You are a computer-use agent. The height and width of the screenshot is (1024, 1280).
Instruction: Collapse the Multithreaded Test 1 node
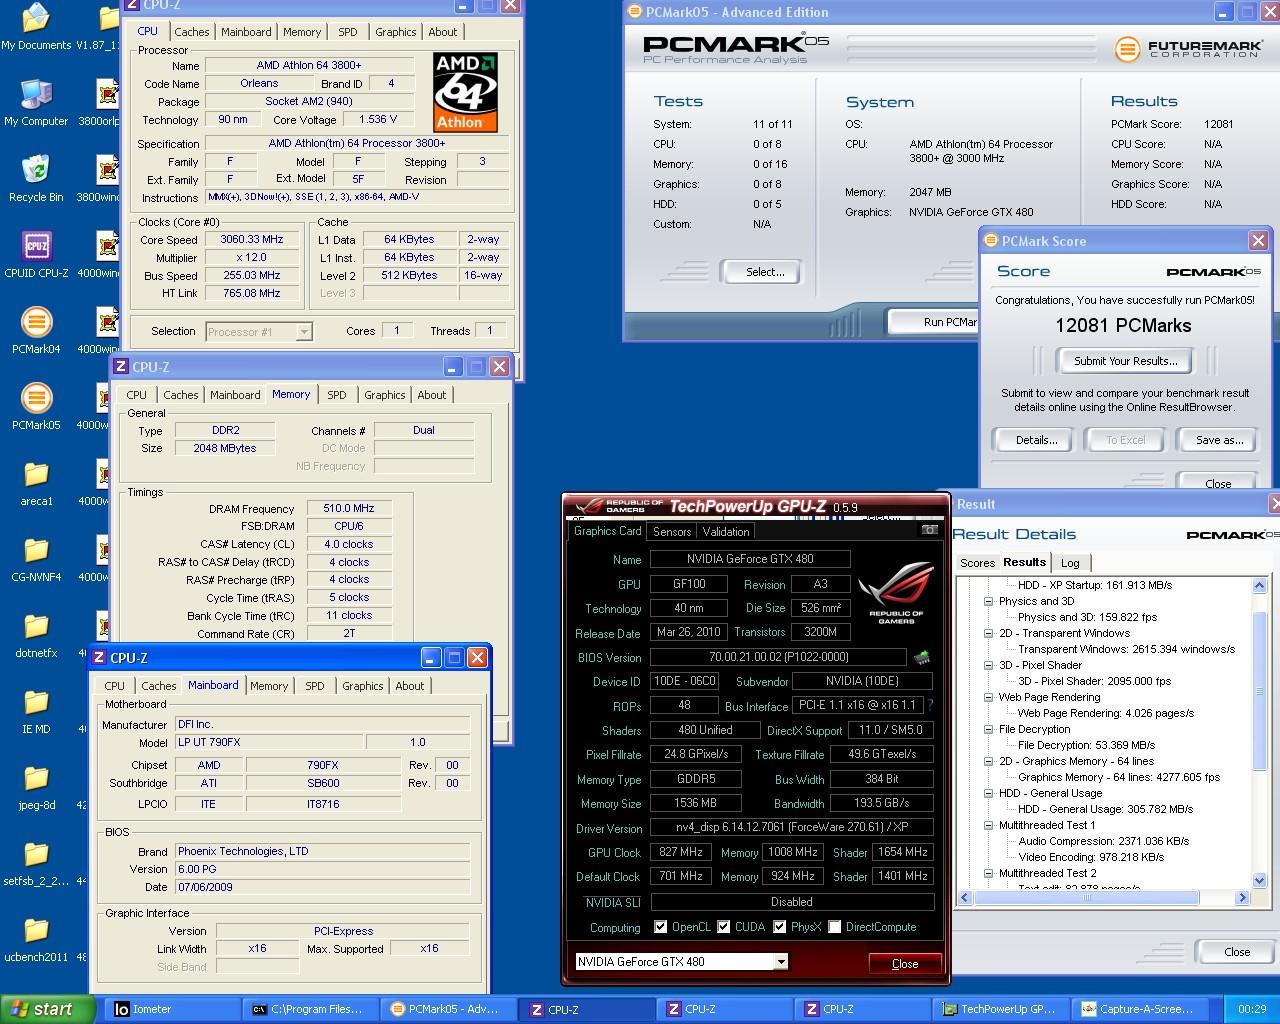pos(988,825)
